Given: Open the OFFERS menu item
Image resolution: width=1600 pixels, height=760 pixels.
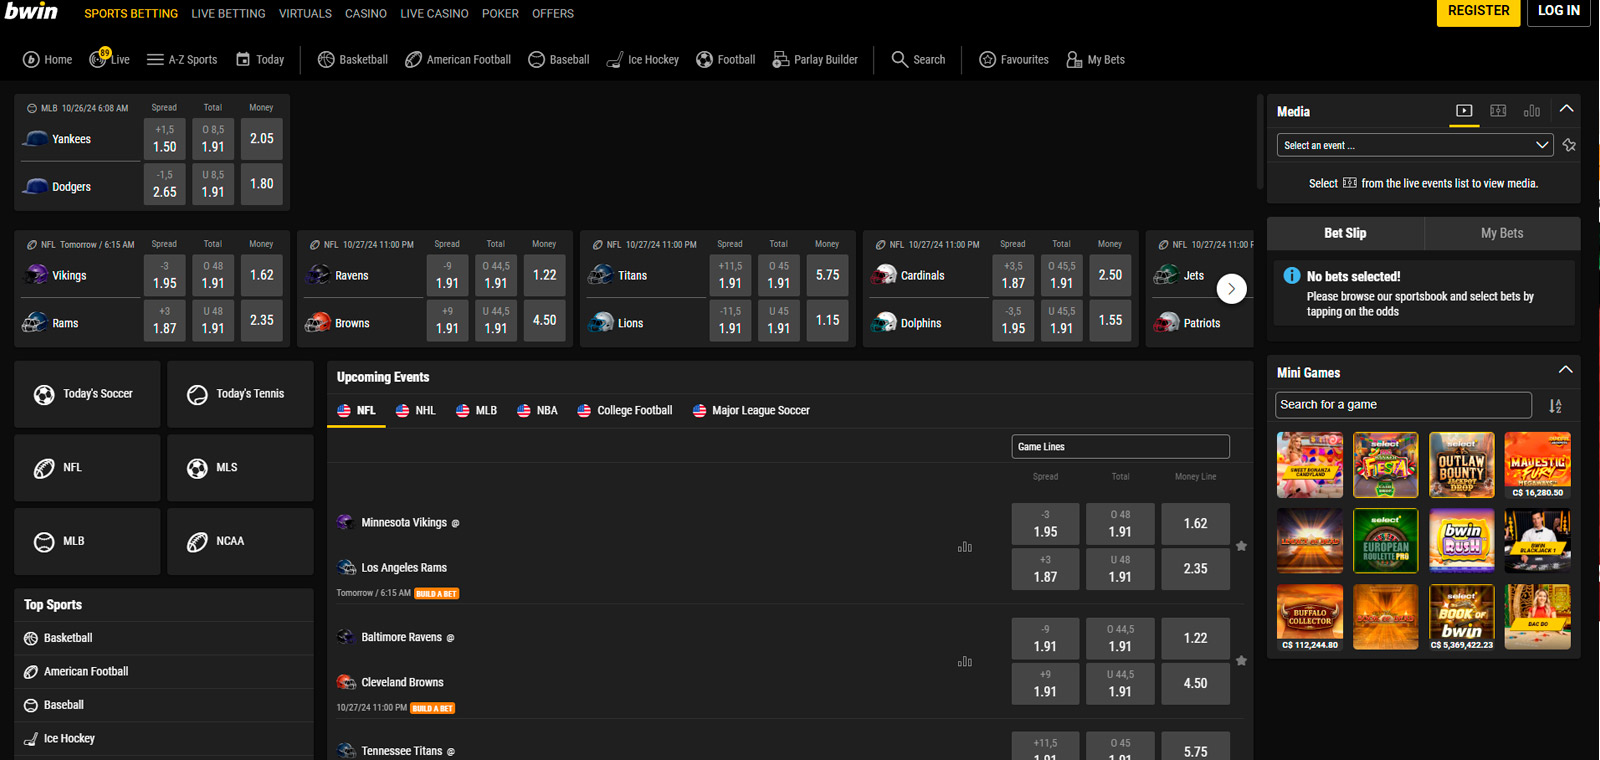Looking at the screenshot, I should click(x=553, y=14).
